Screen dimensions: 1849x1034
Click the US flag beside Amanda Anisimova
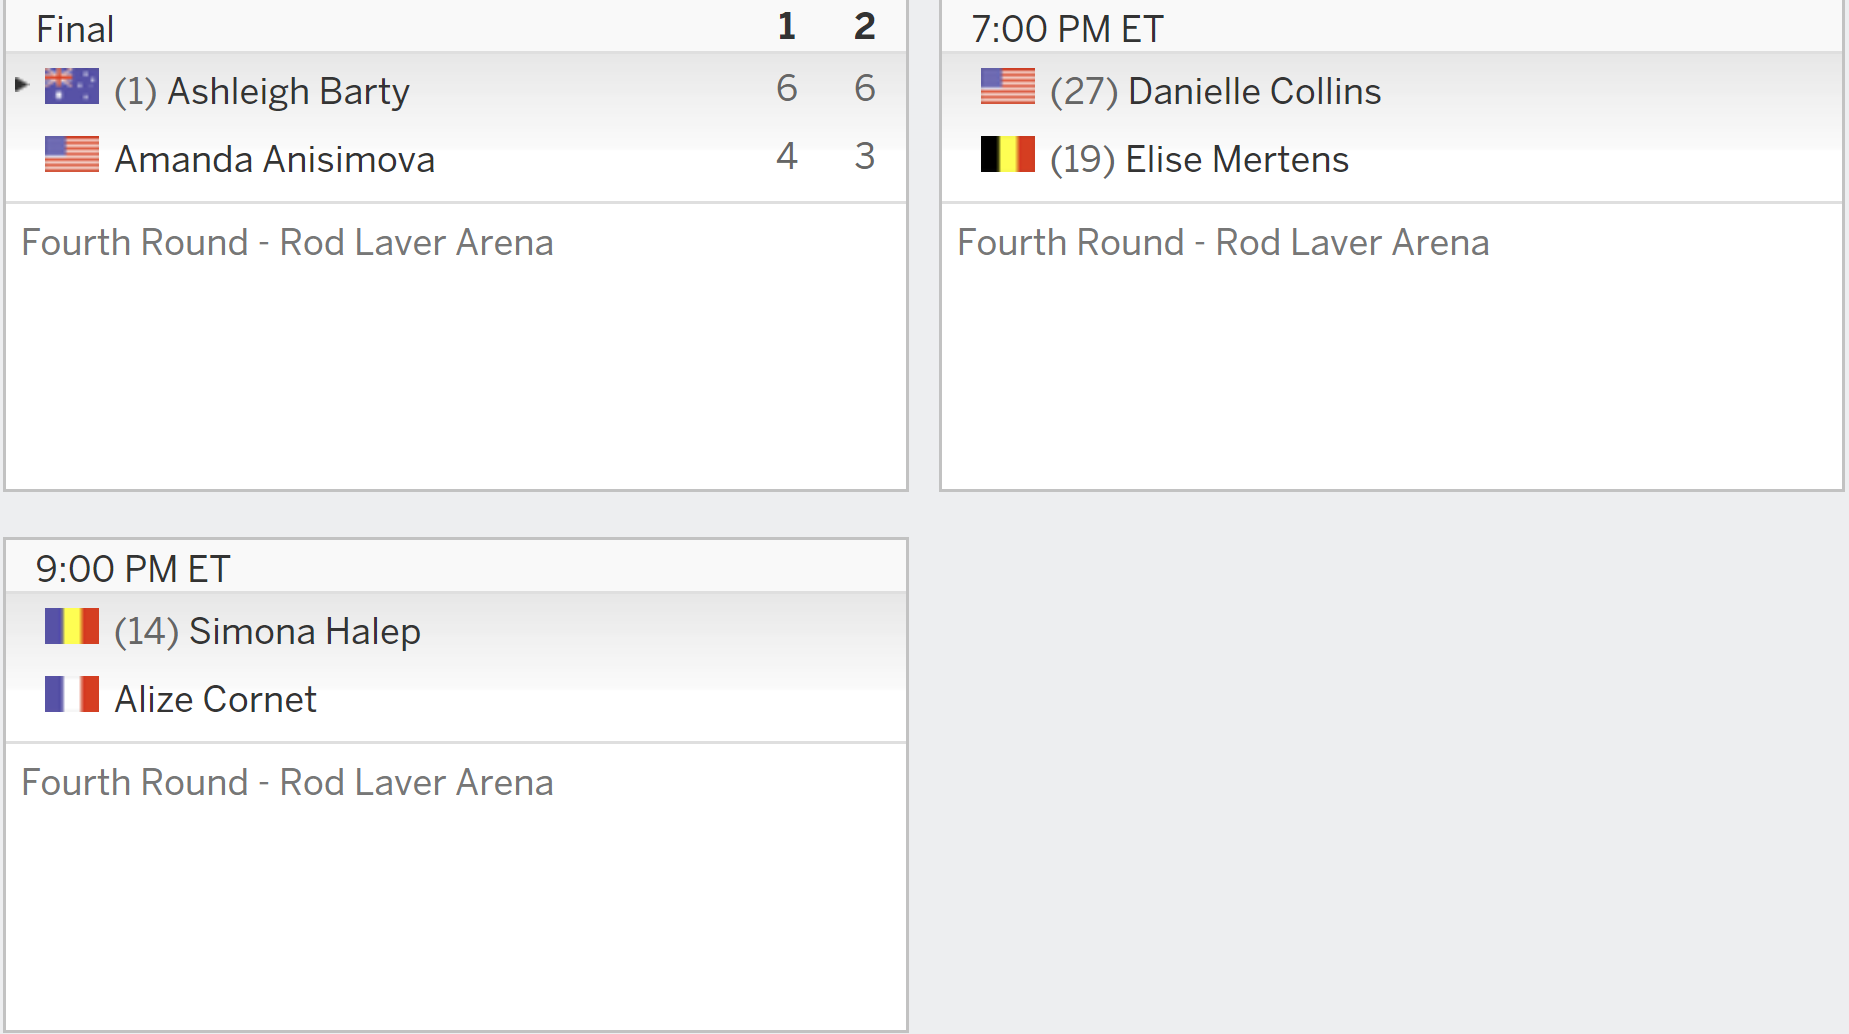pyautogui.click(x=72, y=154)
